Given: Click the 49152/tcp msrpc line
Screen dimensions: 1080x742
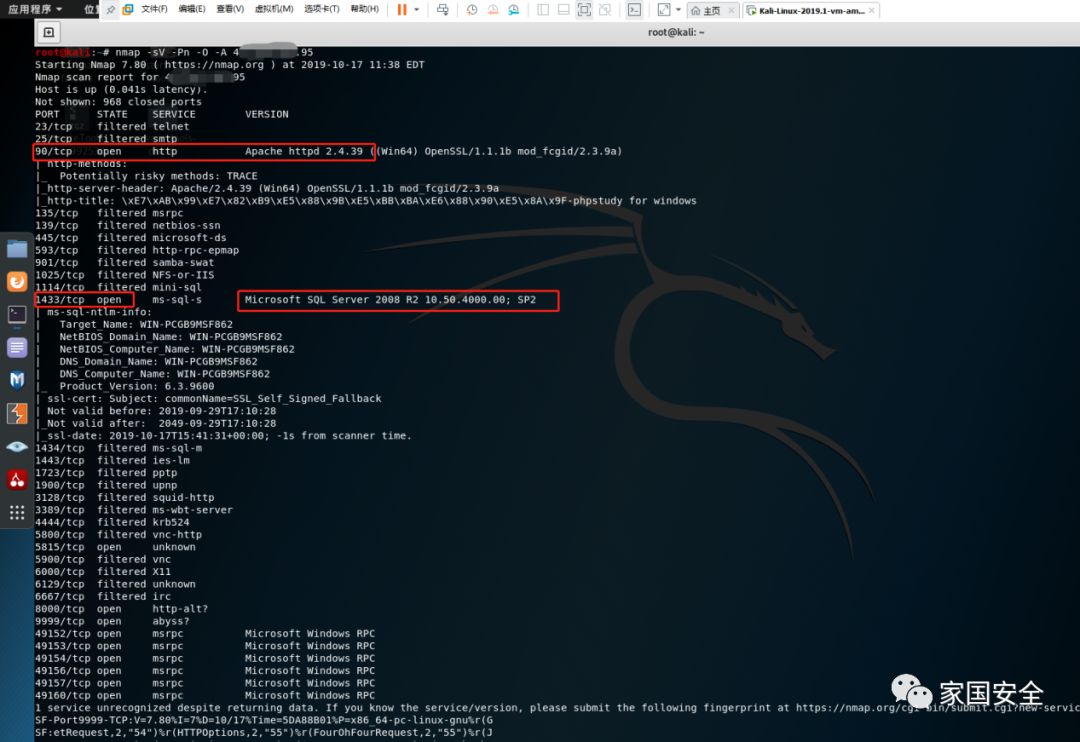Looking at the screenshot, I should click(205, 634).
